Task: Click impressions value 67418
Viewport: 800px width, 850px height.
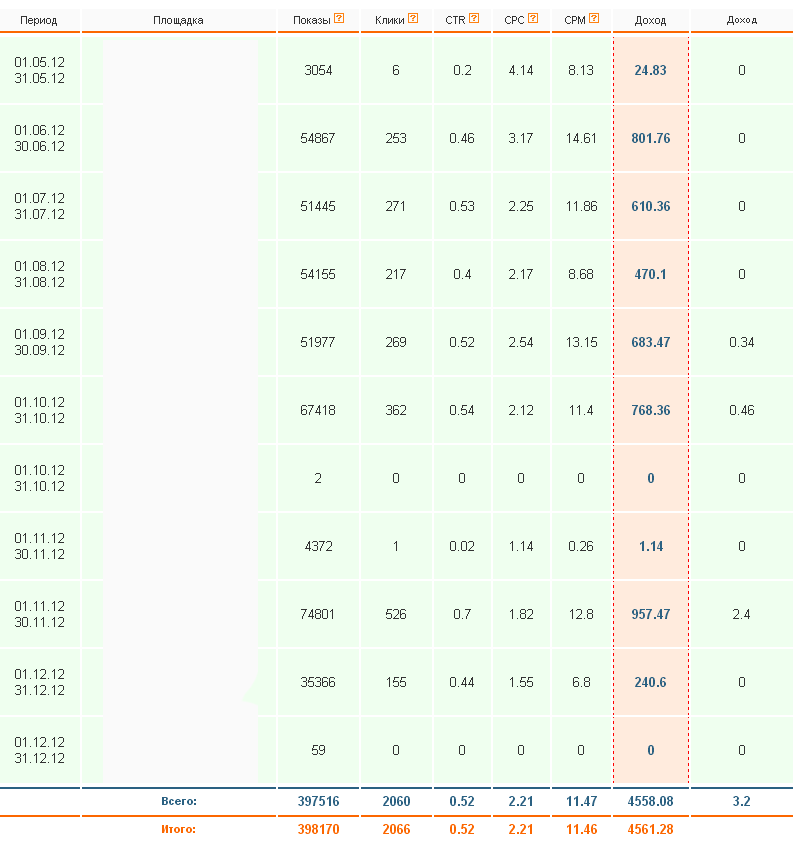Action: click(318, 410)
